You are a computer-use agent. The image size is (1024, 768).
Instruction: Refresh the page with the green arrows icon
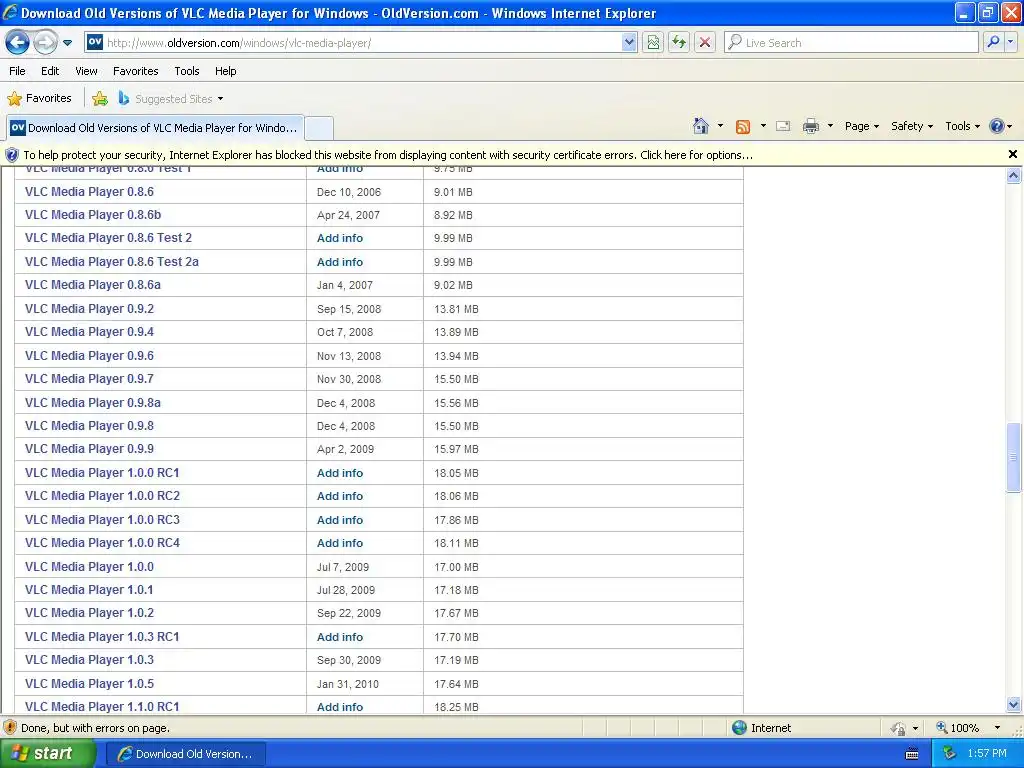679,42
